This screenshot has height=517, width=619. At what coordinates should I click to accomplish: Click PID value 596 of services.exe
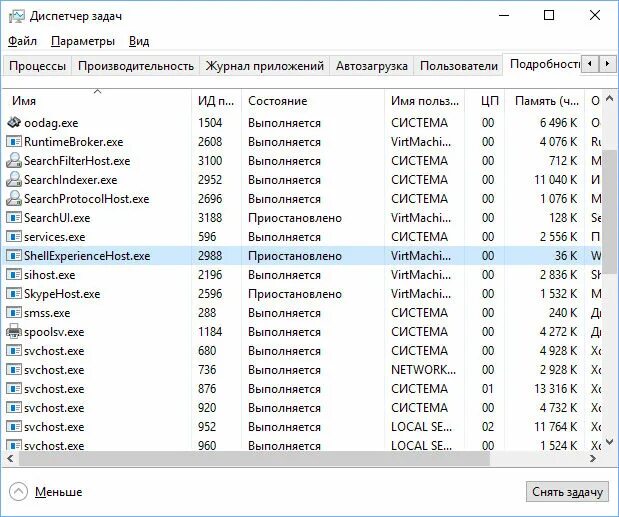[x=207, y=237]
